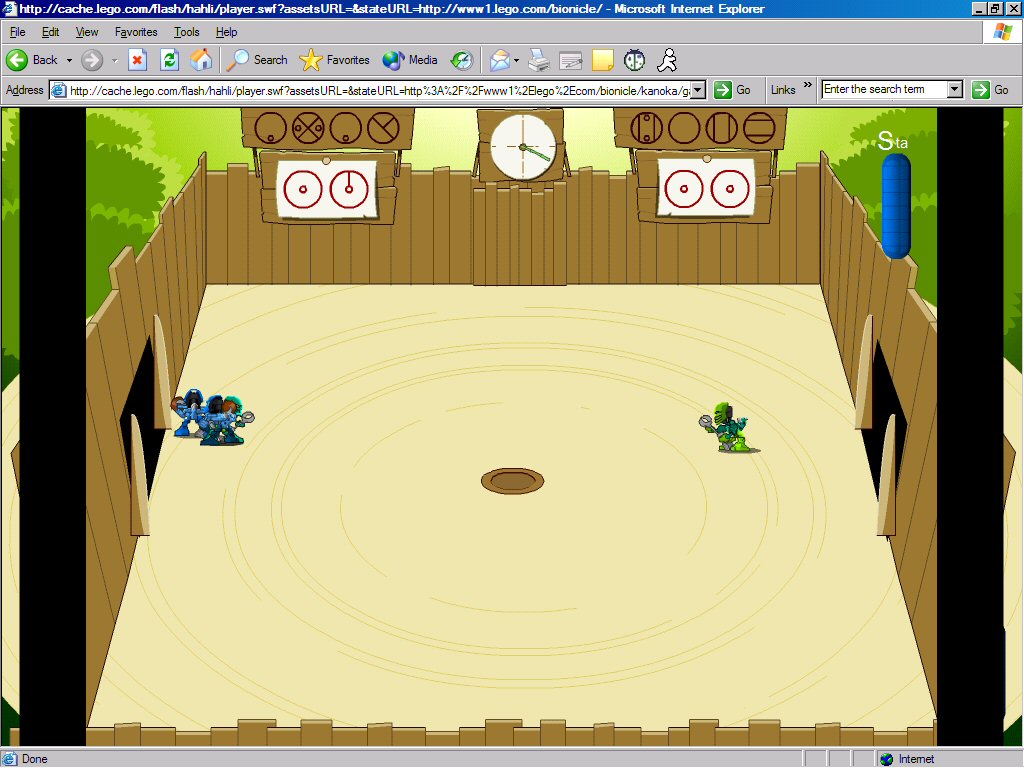This screenshot has width=1024, height=768.
Task: Open the Messenger running man icon
Action: (x=667, y=60)
